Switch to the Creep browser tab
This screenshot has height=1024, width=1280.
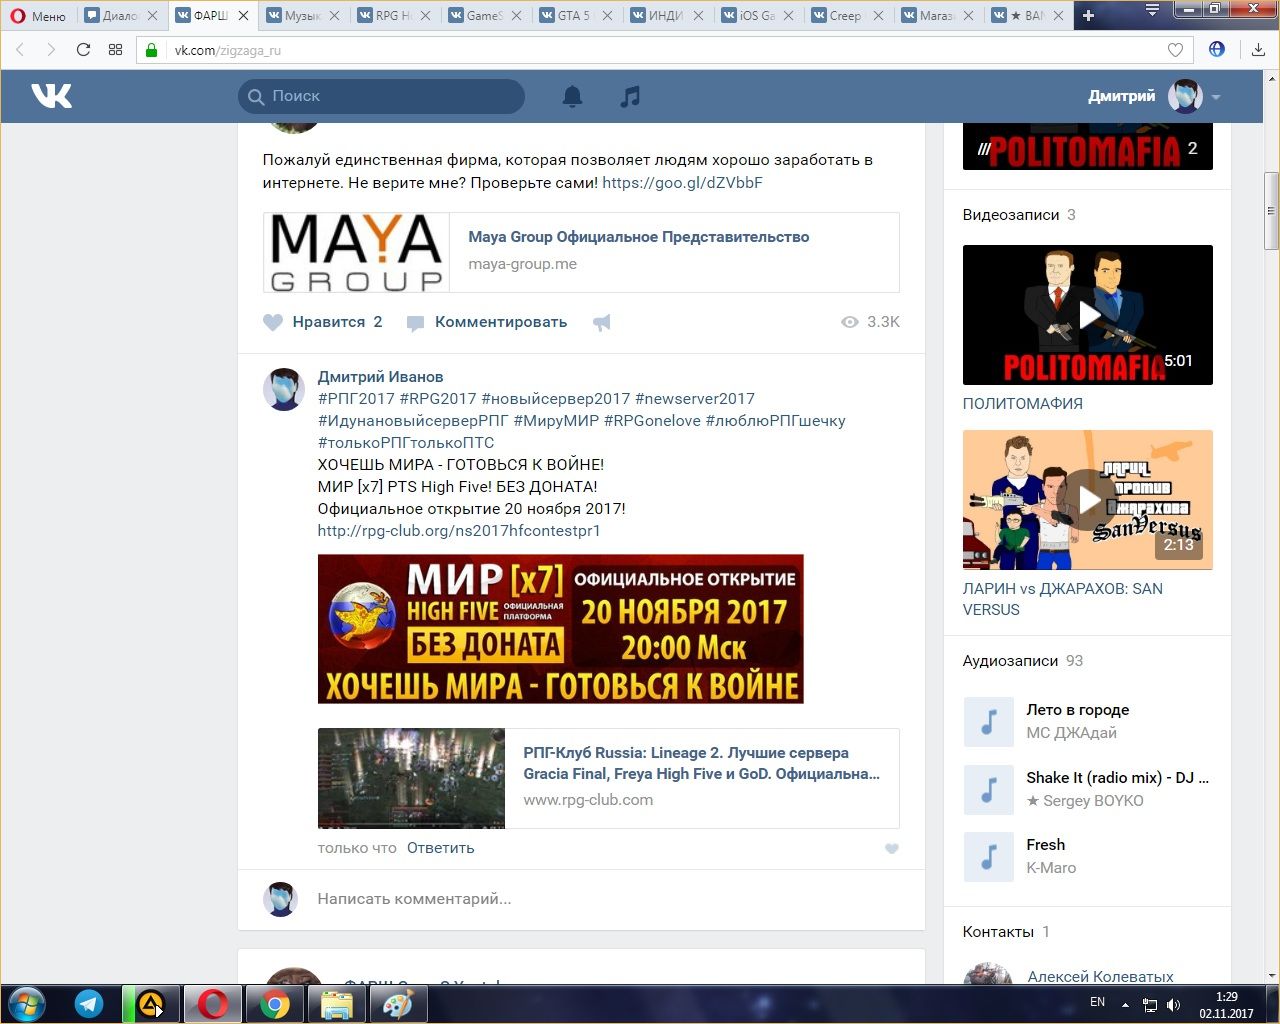tap(844, 16)
